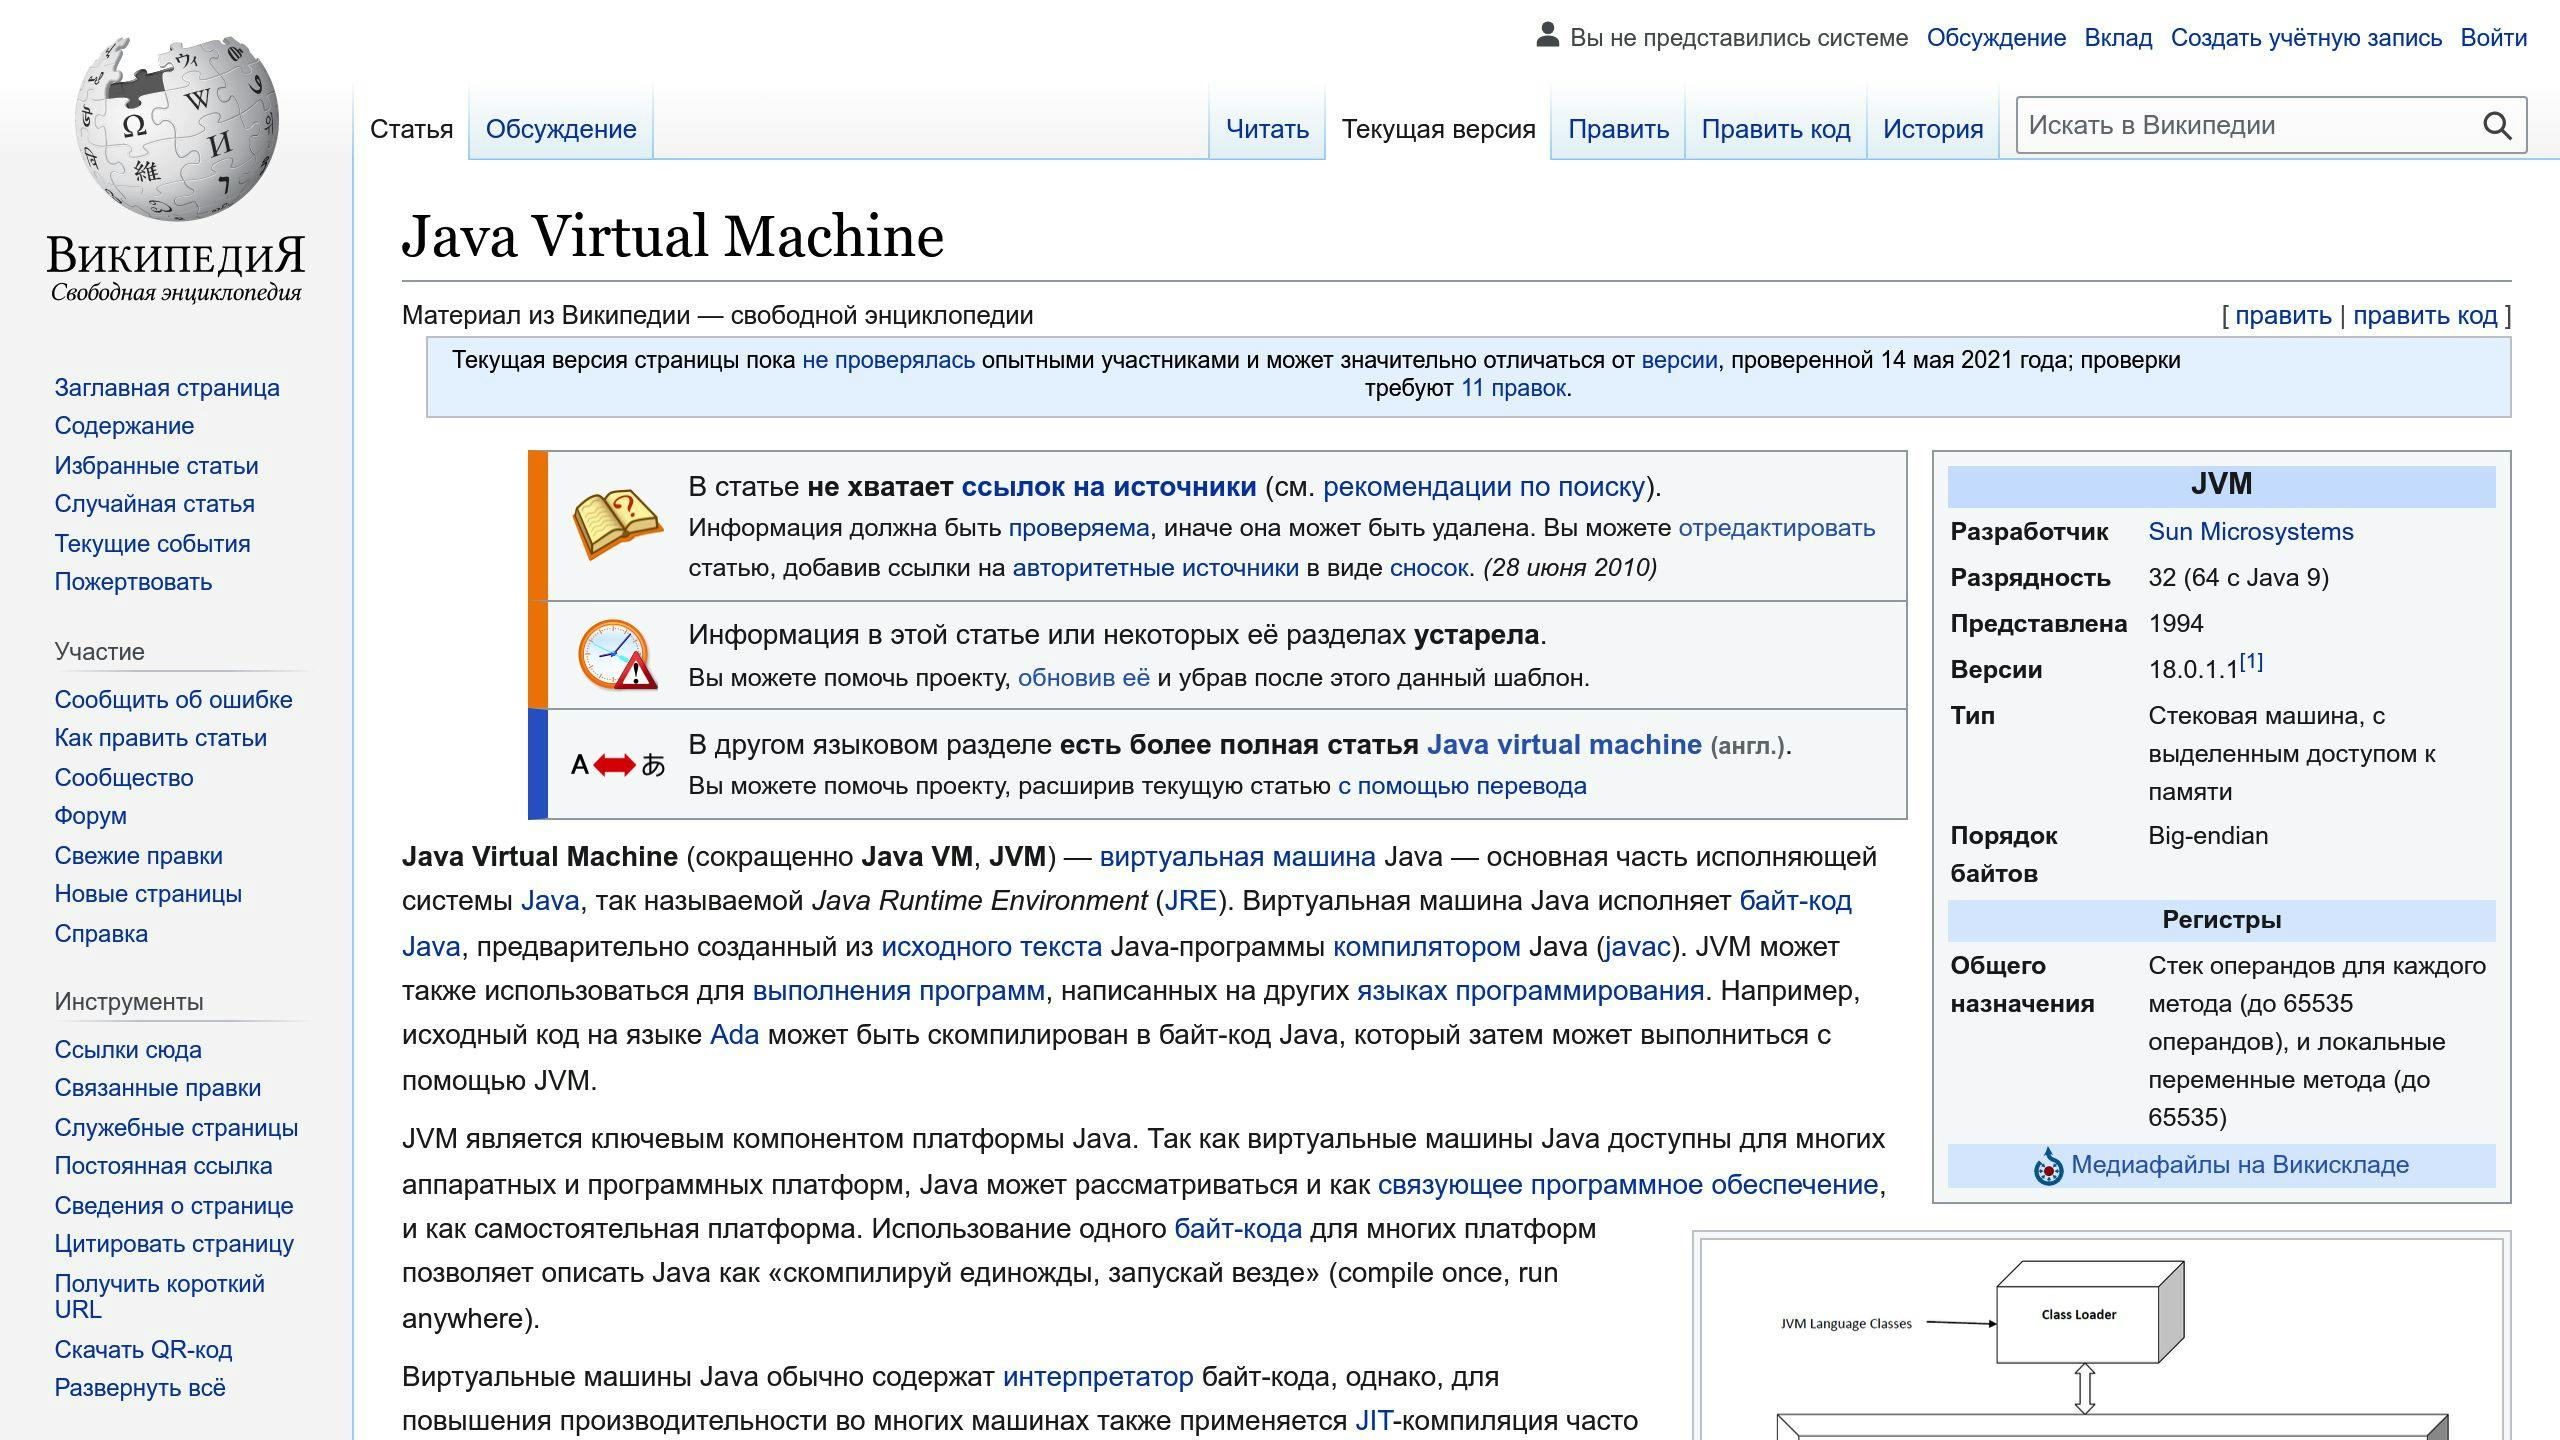Click the 'обновив её' link
Image resolution: width=2560 pixels, height=1440 pixels.
pyautogui.click(x=1083, y=678)
